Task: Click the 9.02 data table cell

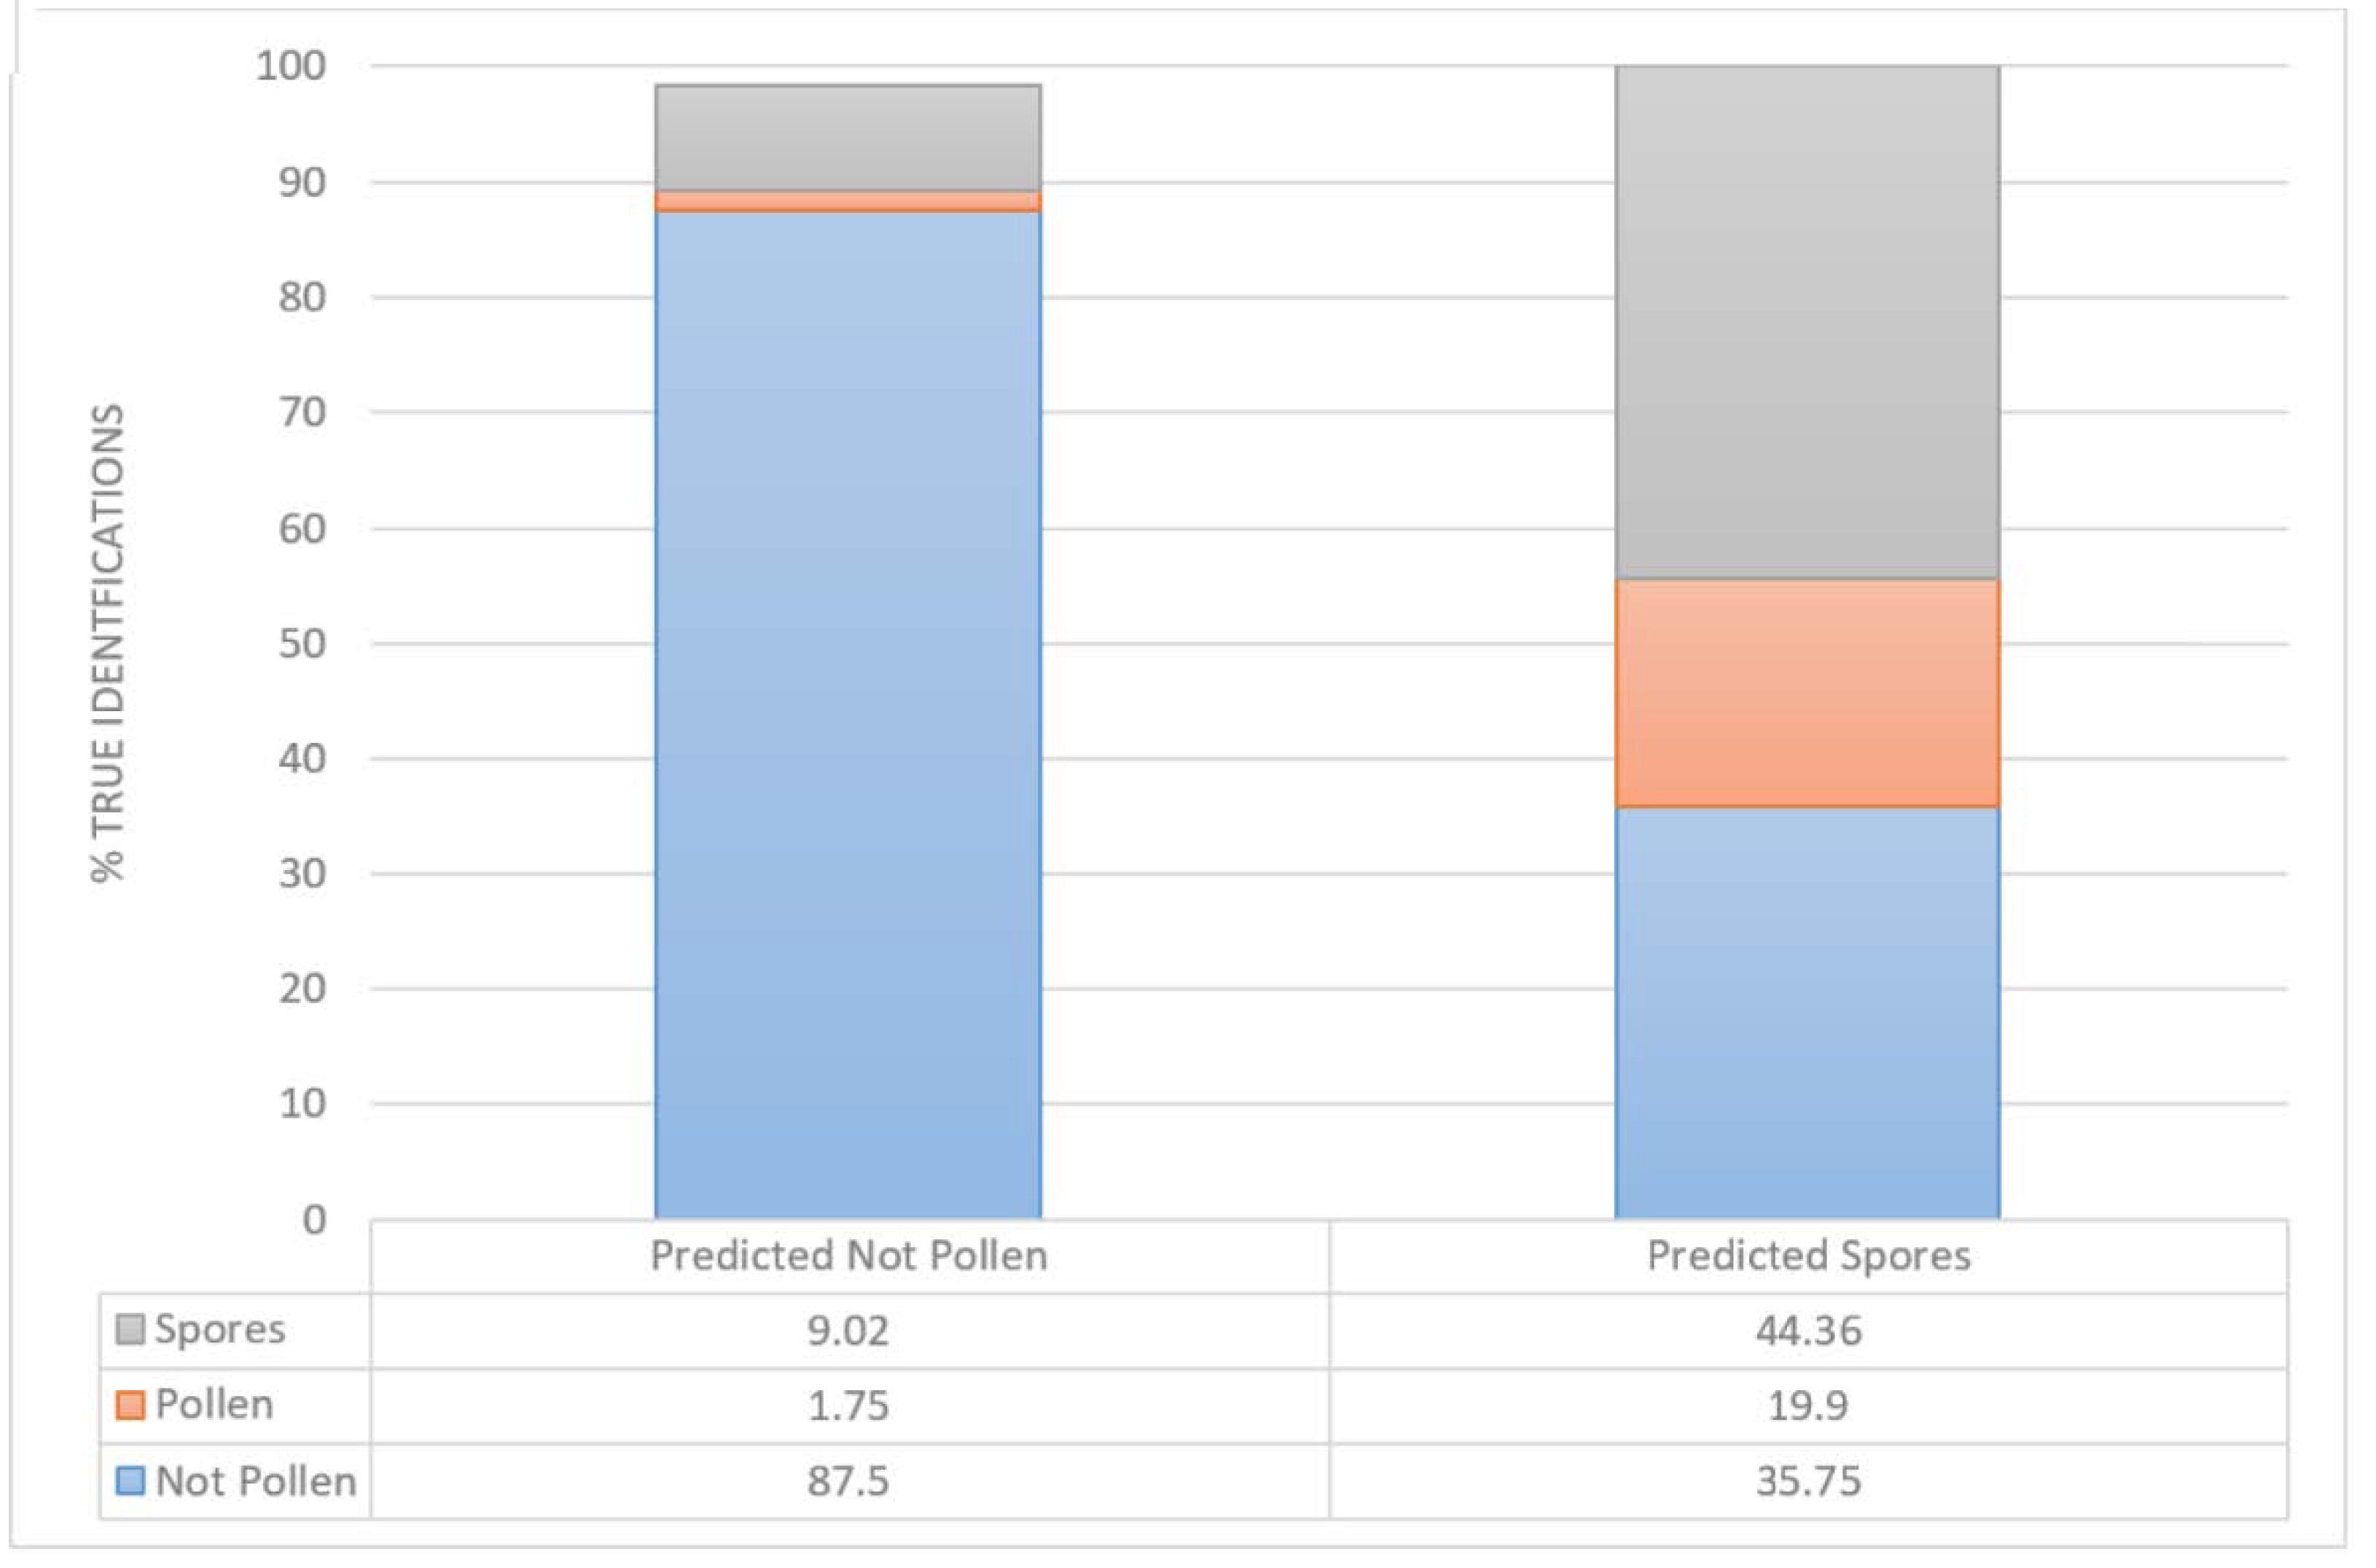Action: coord(848,1331)
